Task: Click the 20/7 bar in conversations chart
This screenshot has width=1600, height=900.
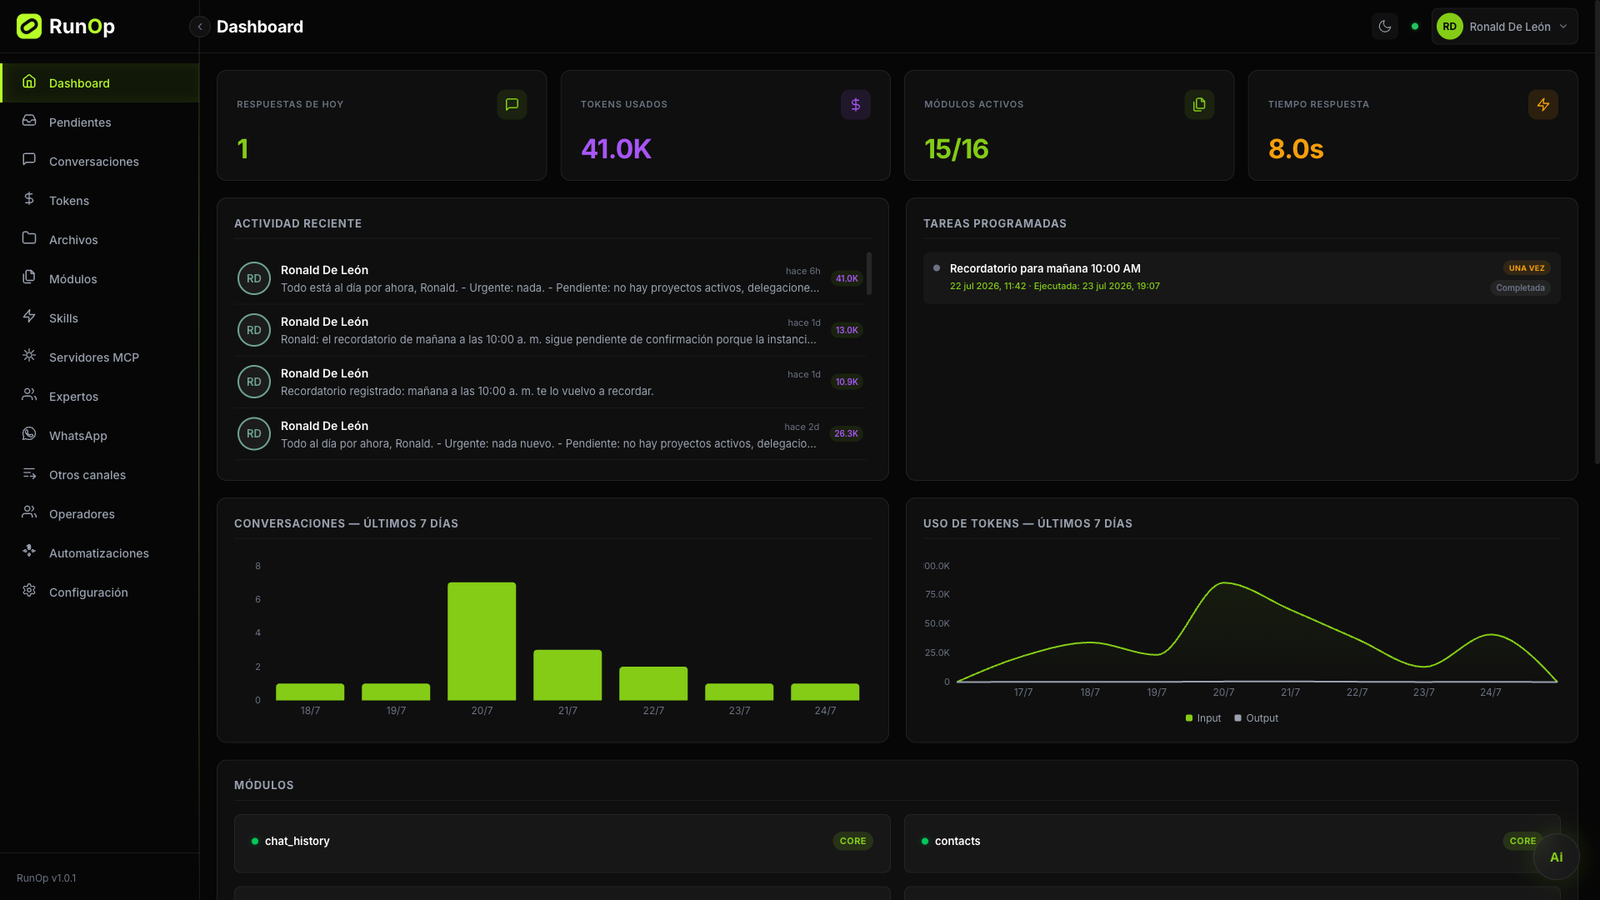Action: (482, 641)
